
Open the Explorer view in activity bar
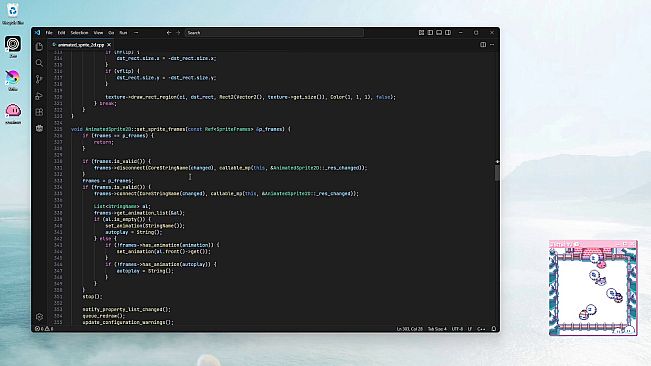39,46
